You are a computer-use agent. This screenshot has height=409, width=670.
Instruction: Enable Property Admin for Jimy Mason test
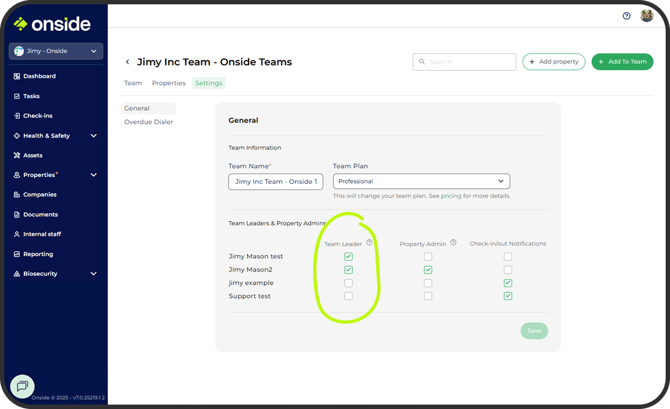pyautogui.click(x=428, y=257)
